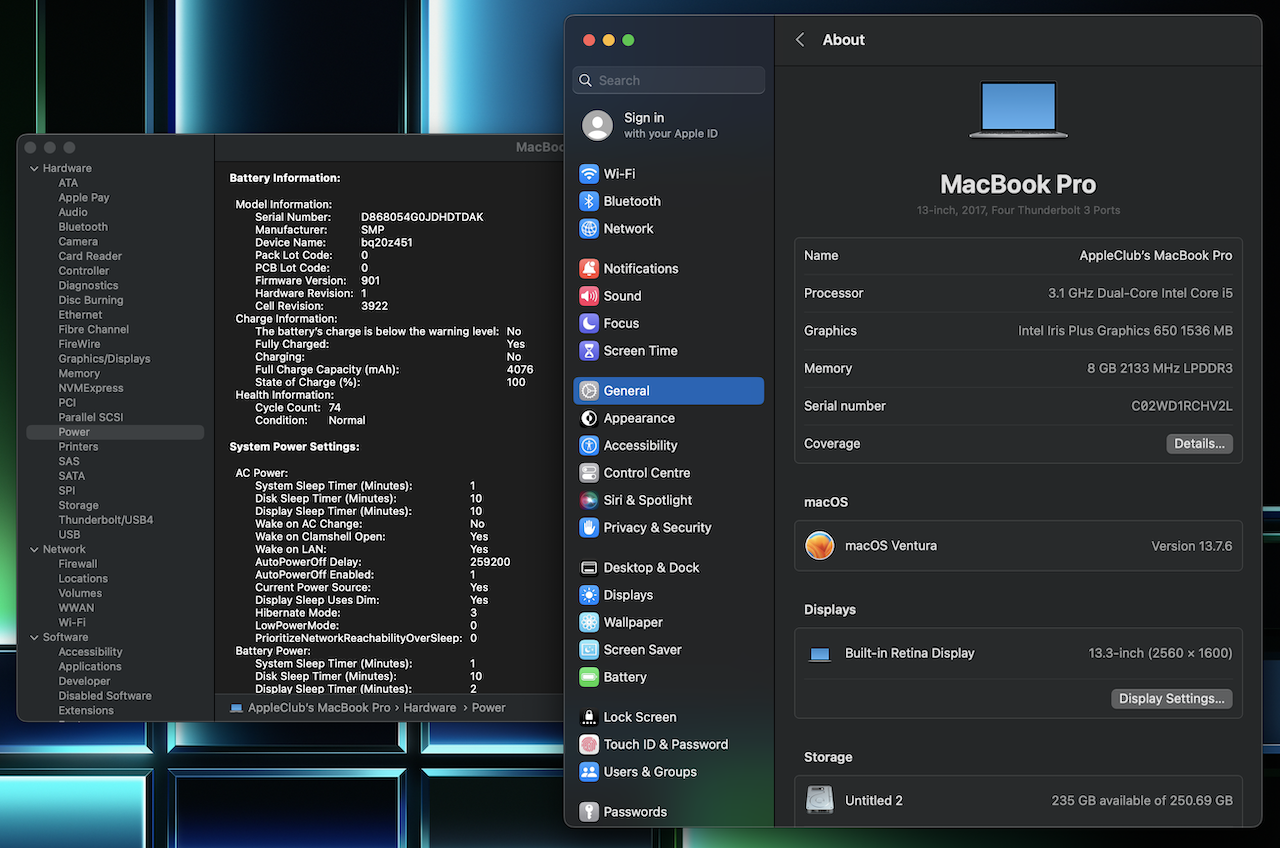Open the Screen Saver icon in Settings
The width and height of the screenshot is (1280, 848).
point(589,650)
